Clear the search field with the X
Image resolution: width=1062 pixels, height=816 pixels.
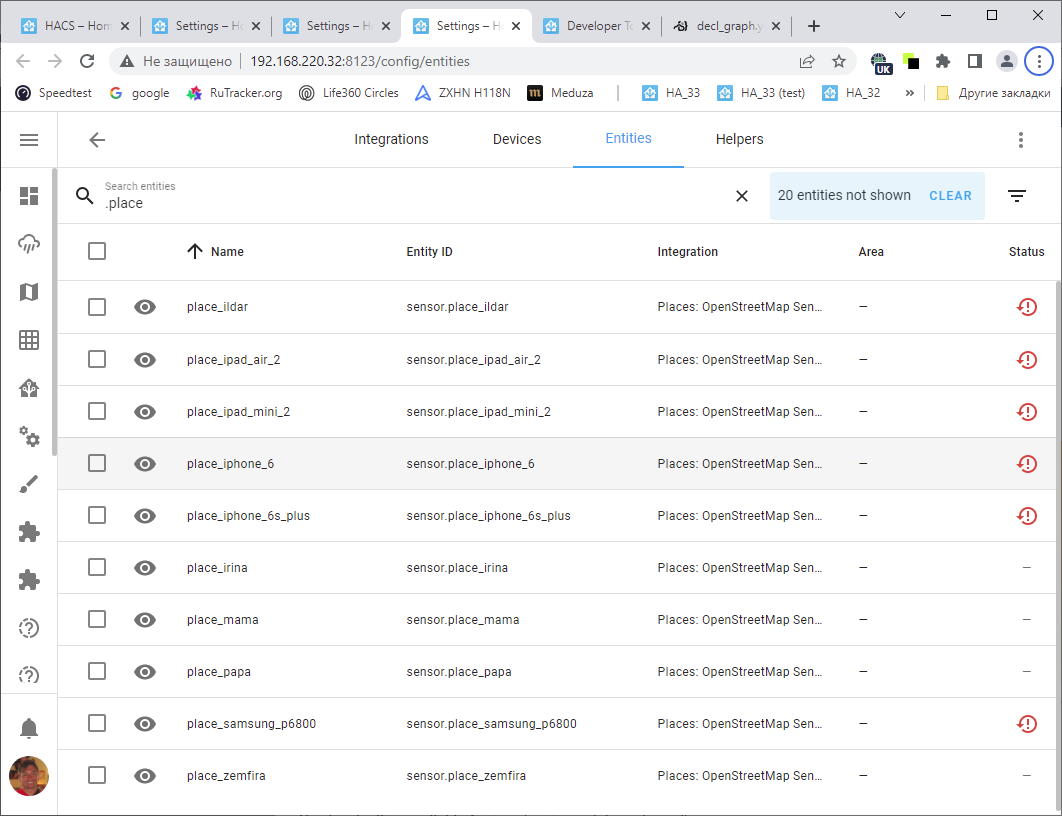coord(741,196)
